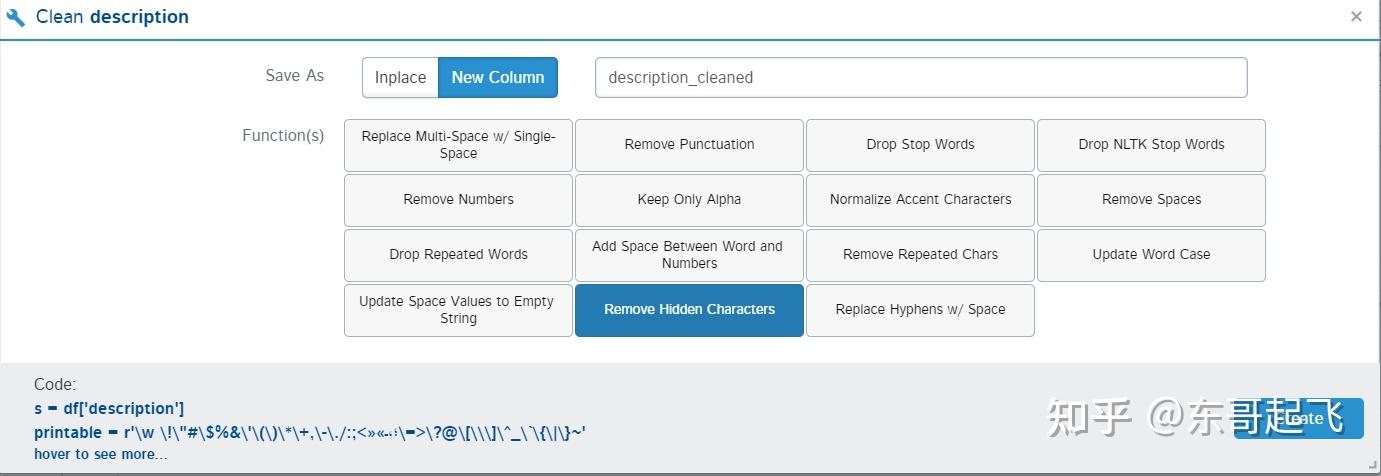Toggle the Keep Only Alpha function
1381x476 pixels.
click(689, 200)
